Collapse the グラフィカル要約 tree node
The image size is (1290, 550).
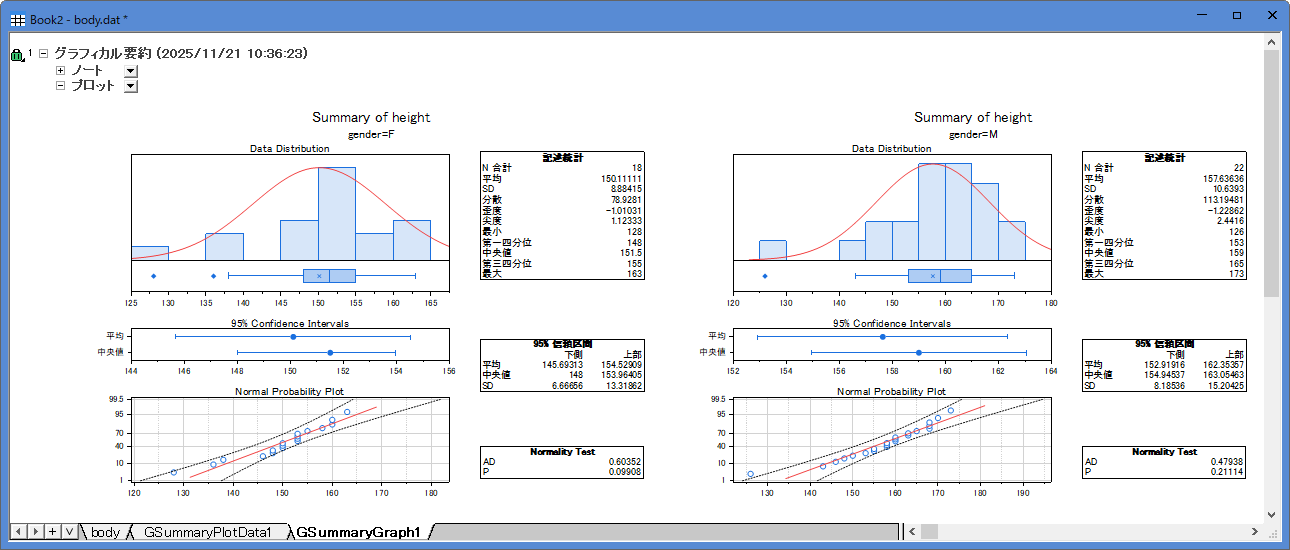tap(43, 54)
